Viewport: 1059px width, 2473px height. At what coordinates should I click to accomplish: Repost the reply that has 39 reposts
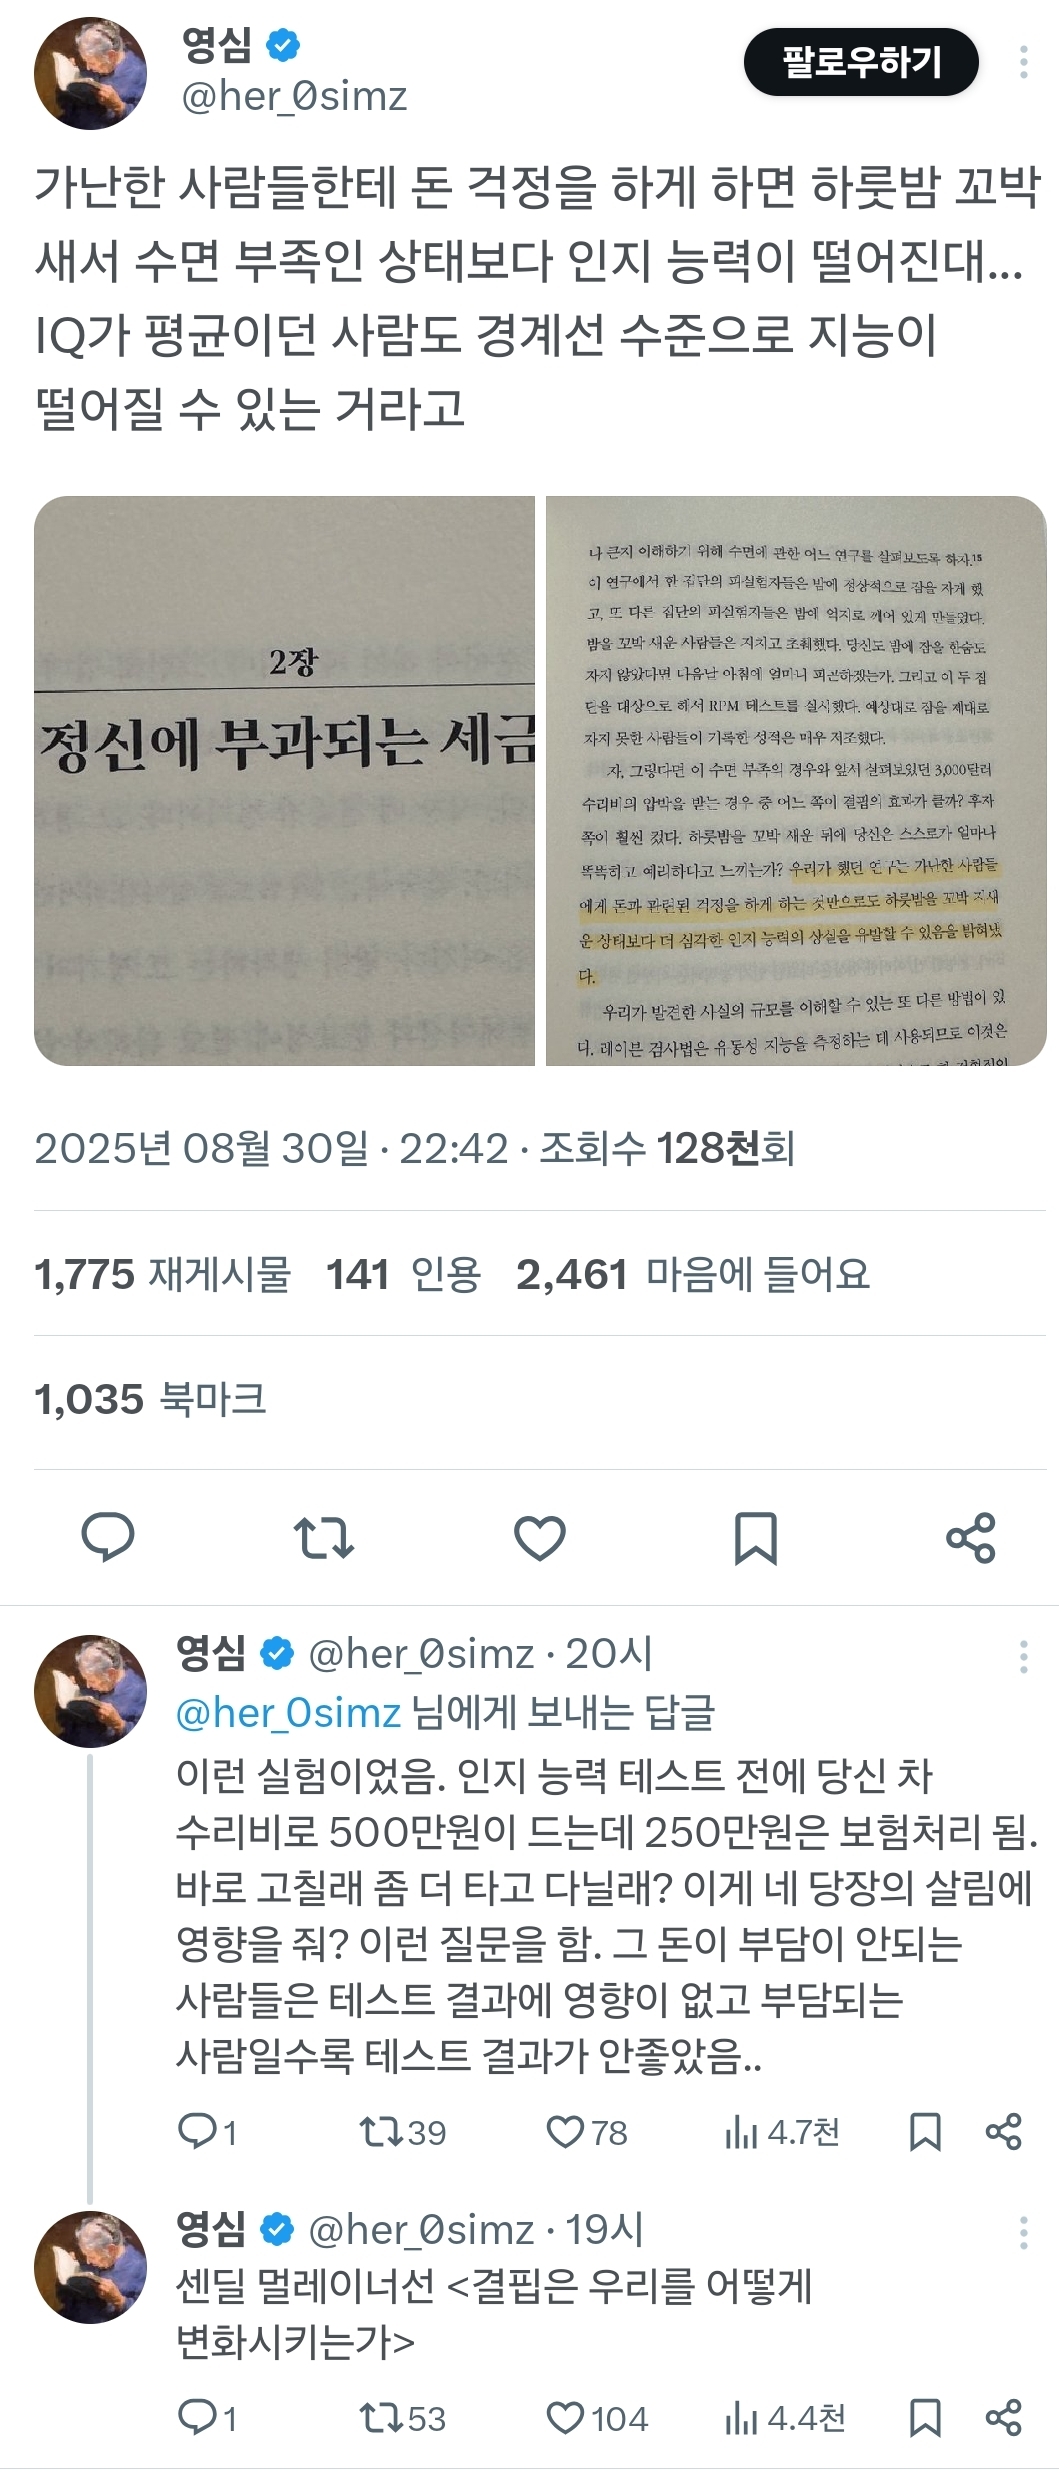(x=402, y=2132)
